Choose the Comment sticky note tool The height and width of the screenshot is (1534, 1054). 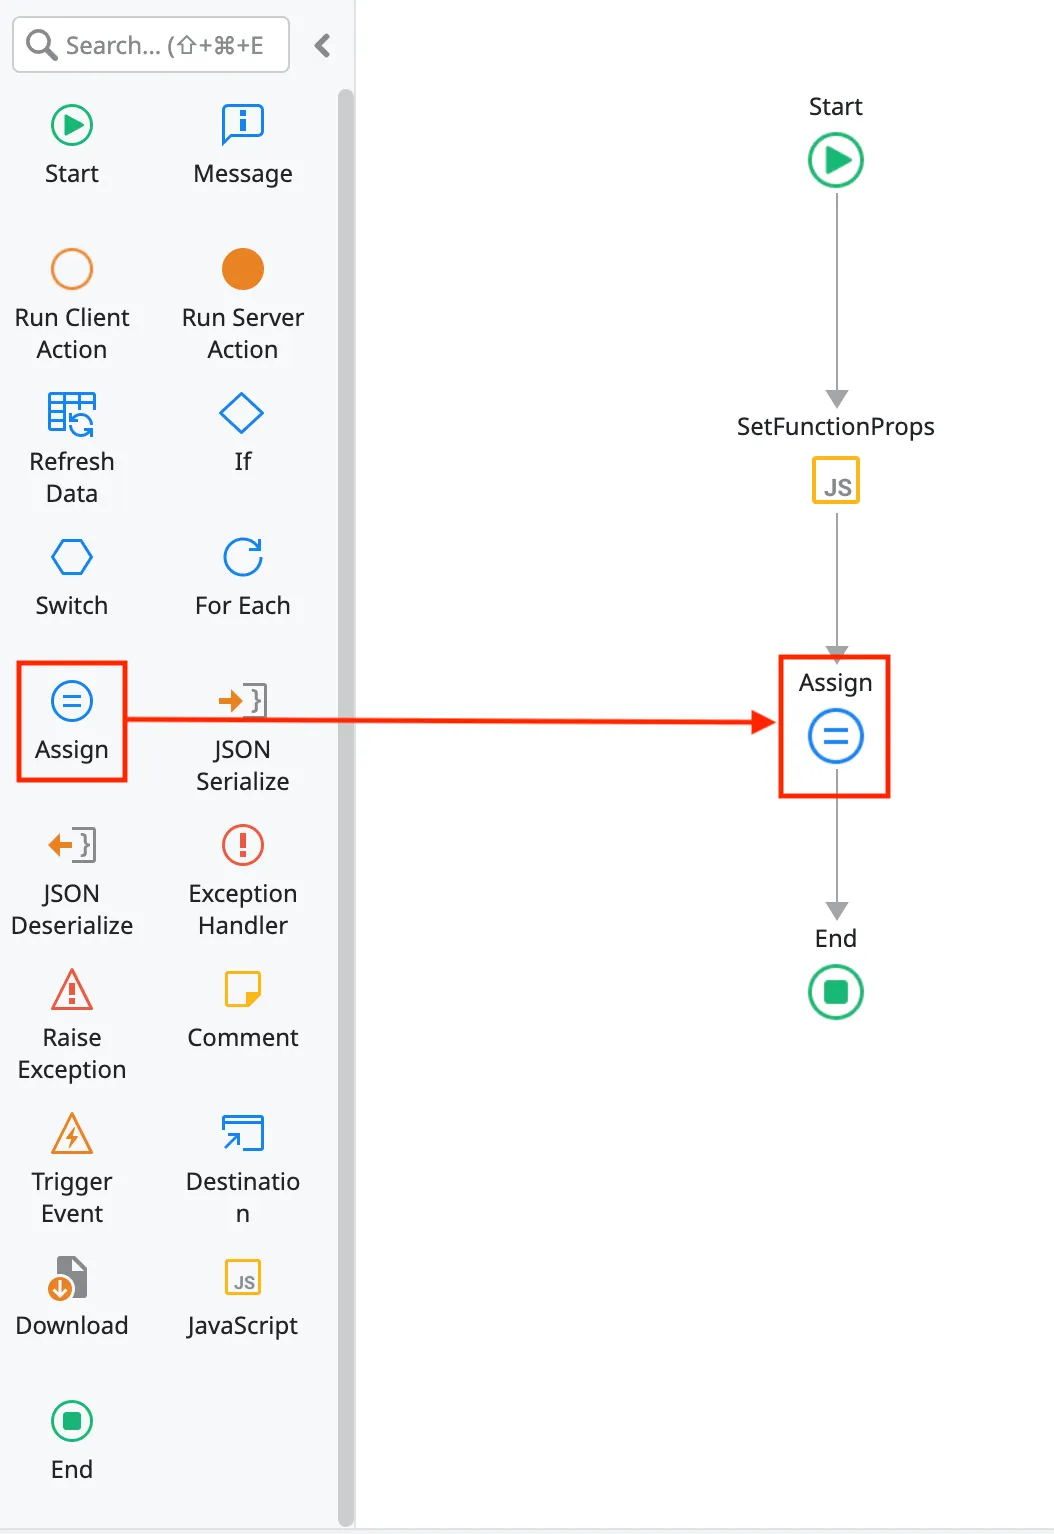coord(242,990)
